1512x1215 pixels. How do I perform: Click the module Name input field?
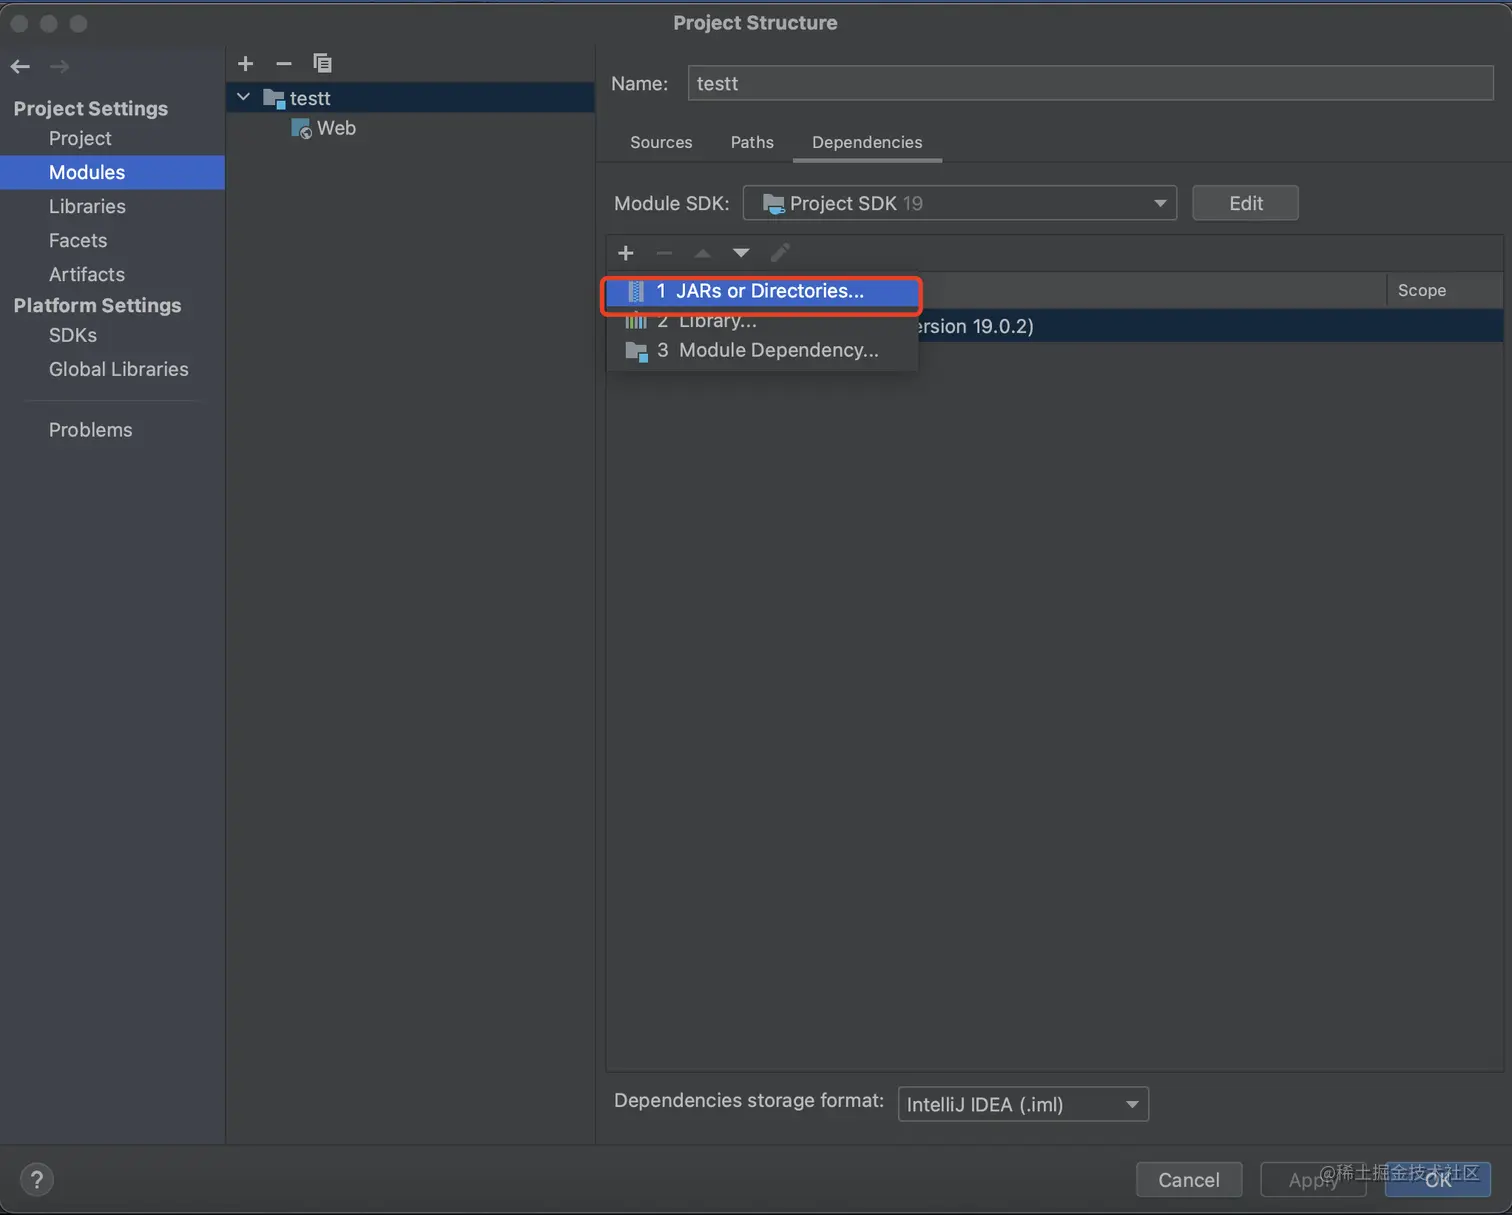[x=1090, y=83]
